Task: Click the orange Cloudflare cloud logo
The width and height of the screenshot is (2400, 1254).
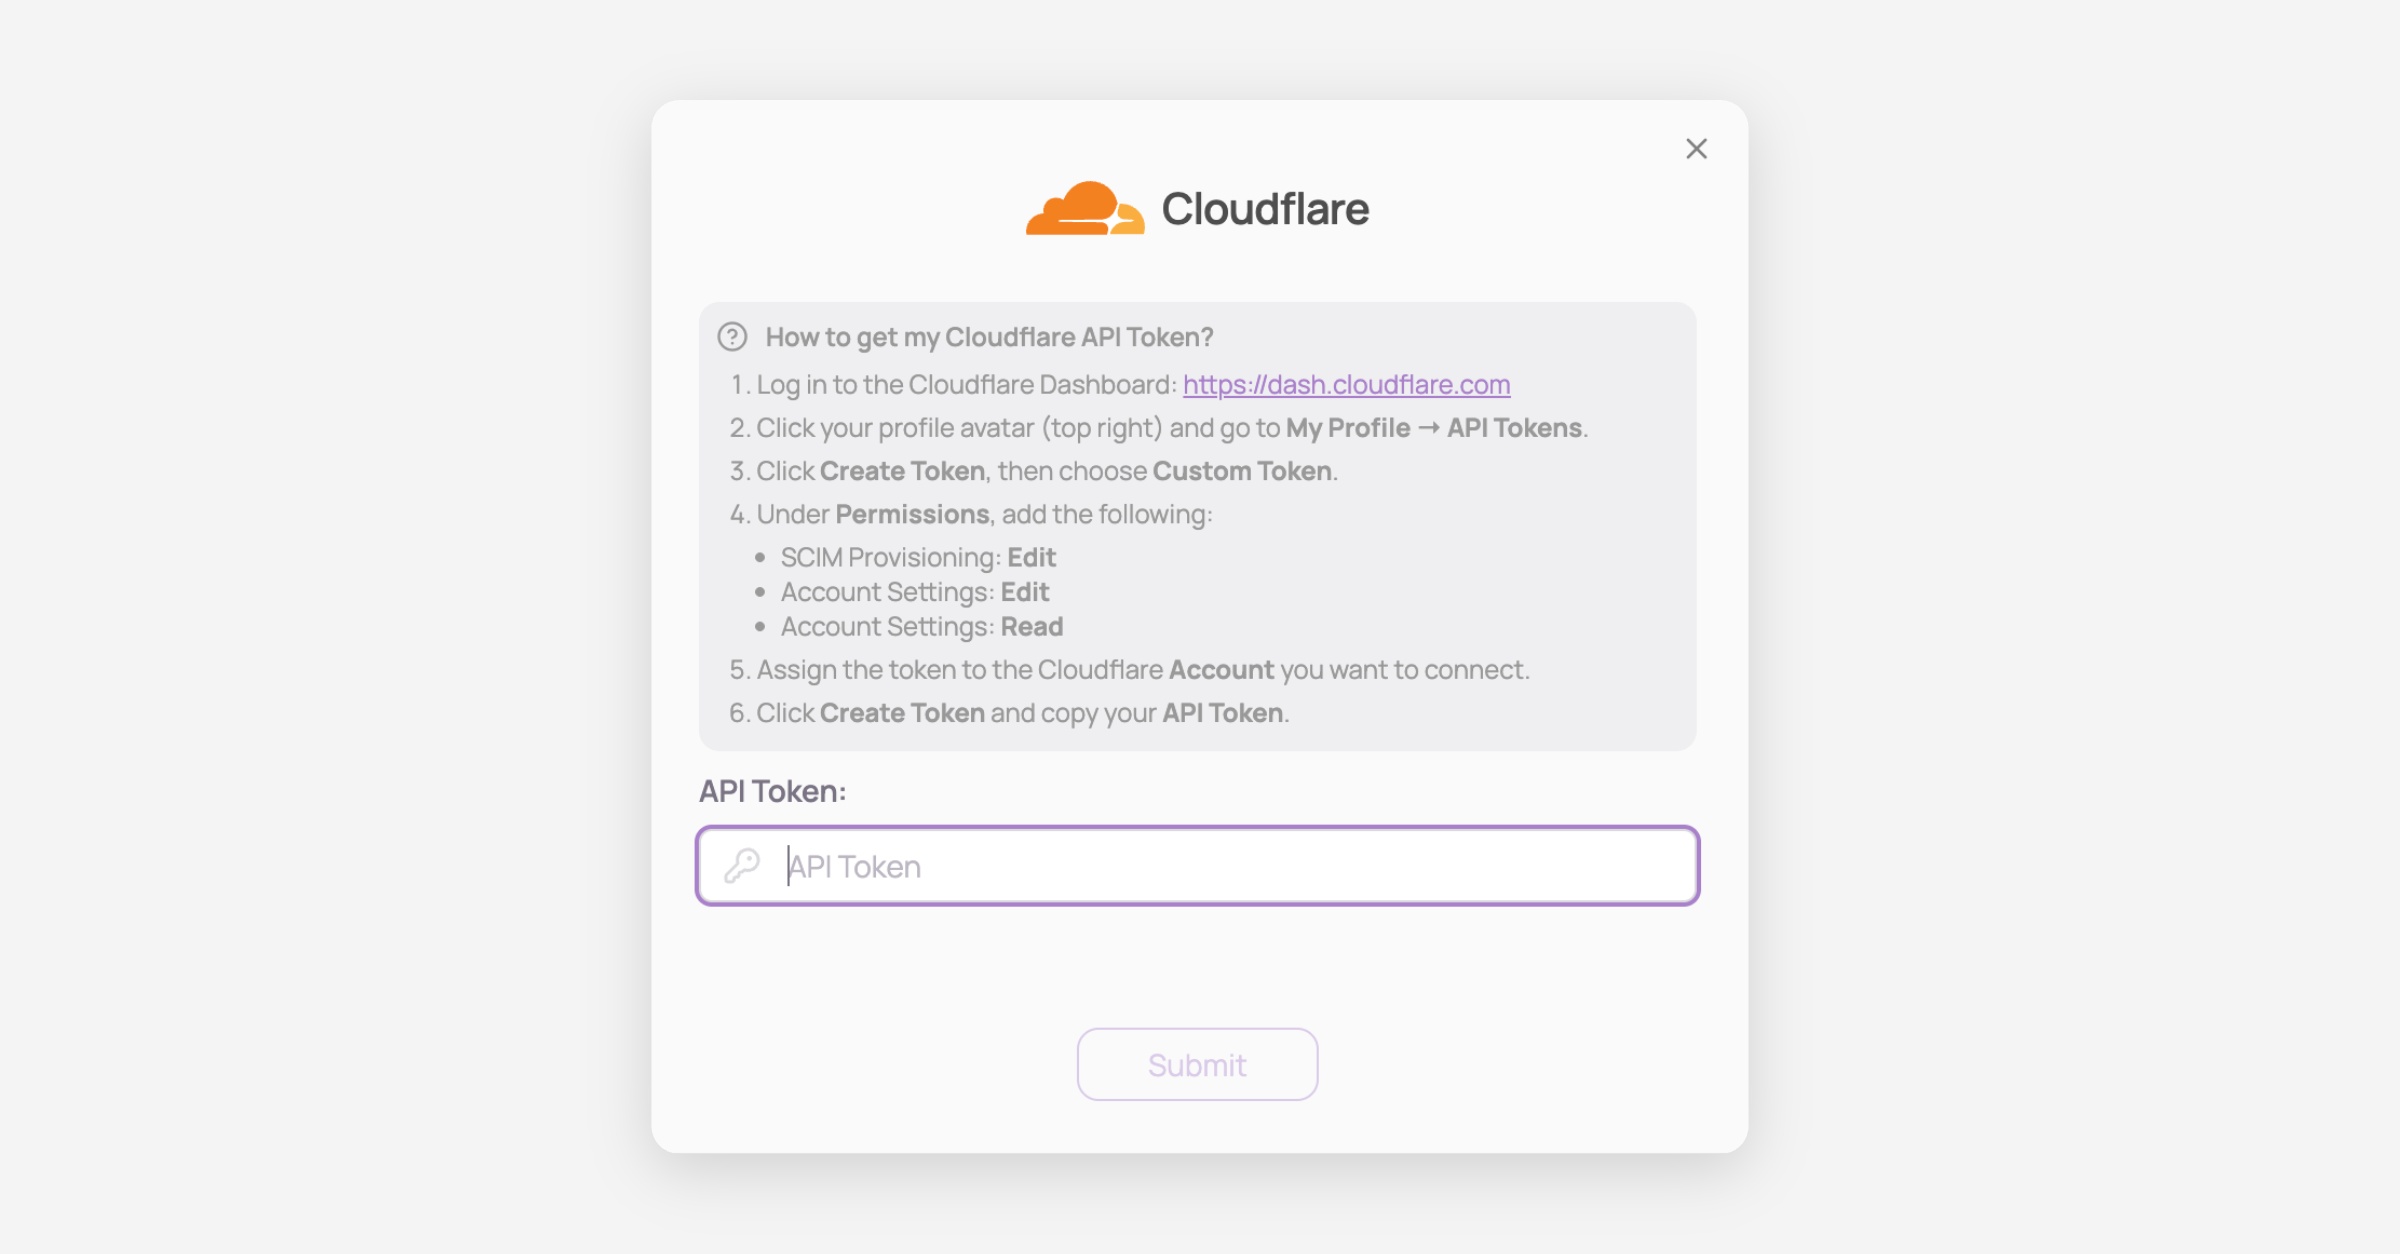Action: pyautogui.click(x=1084, y=209)
